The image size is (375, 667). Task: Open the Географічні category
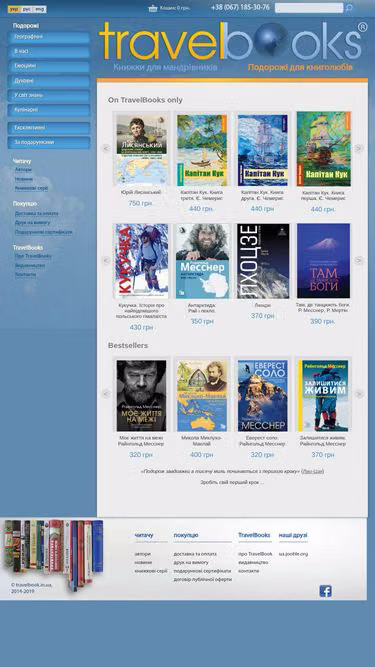[x=49, y=37]
